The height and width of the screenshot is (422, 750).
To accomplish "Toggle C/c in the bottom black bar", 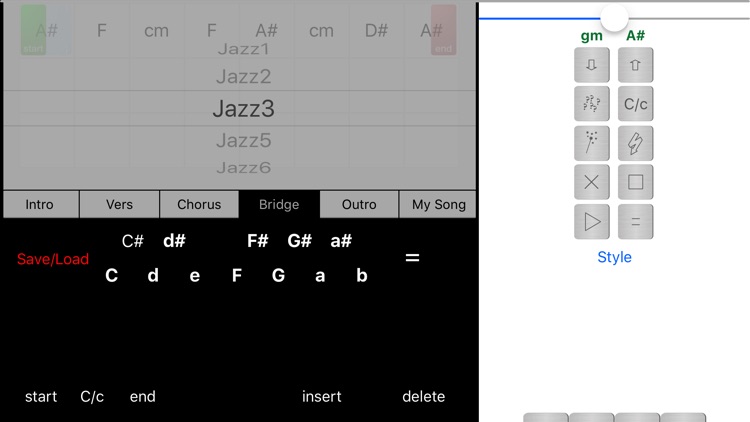I will 92,397.
